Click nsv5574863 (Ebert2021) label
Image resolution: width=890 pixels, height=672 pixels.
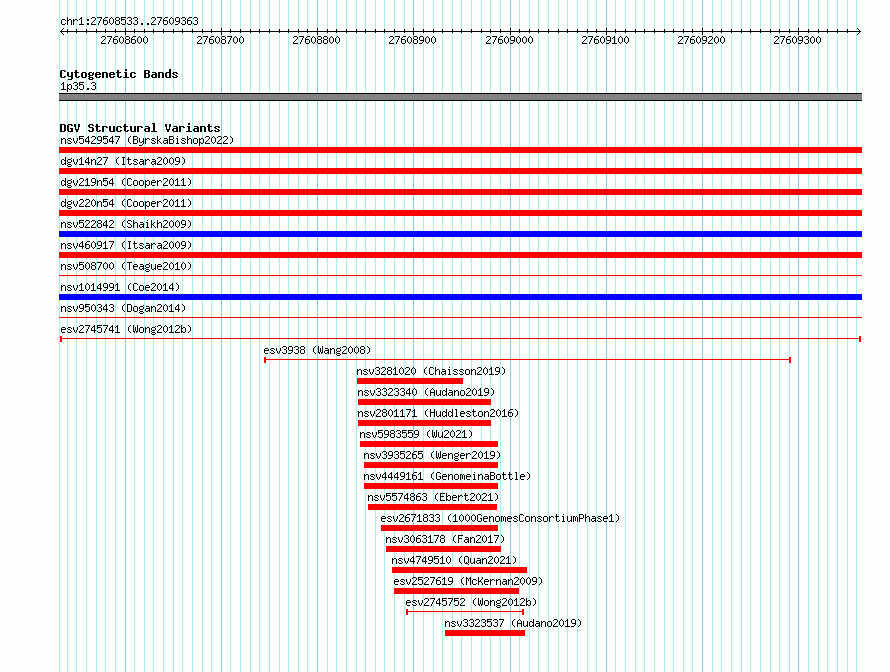click(x=433, y=497)
